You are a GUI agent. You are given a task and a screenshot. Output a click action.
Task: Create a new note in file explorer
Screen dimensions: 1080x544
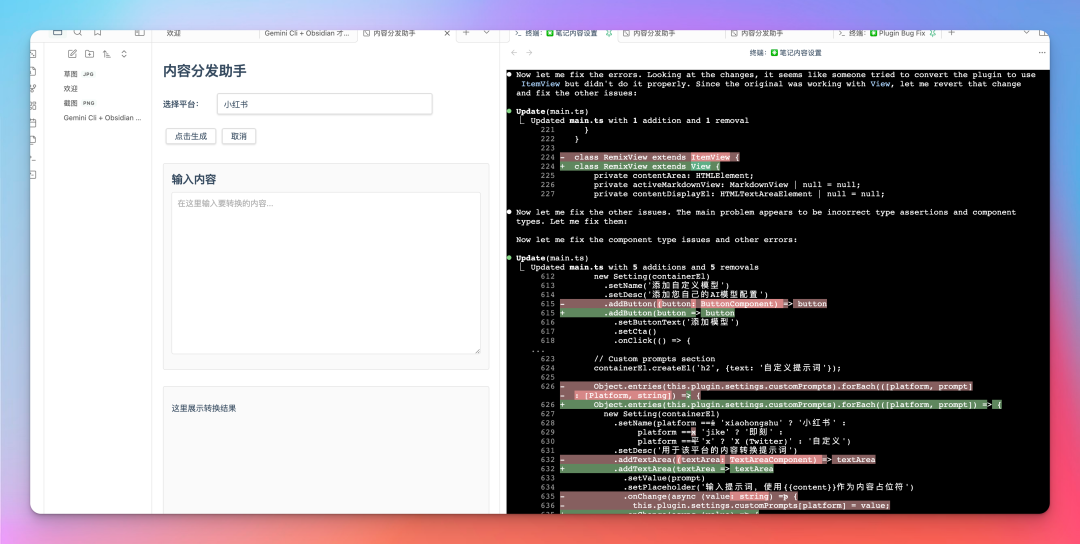(72, 54)
